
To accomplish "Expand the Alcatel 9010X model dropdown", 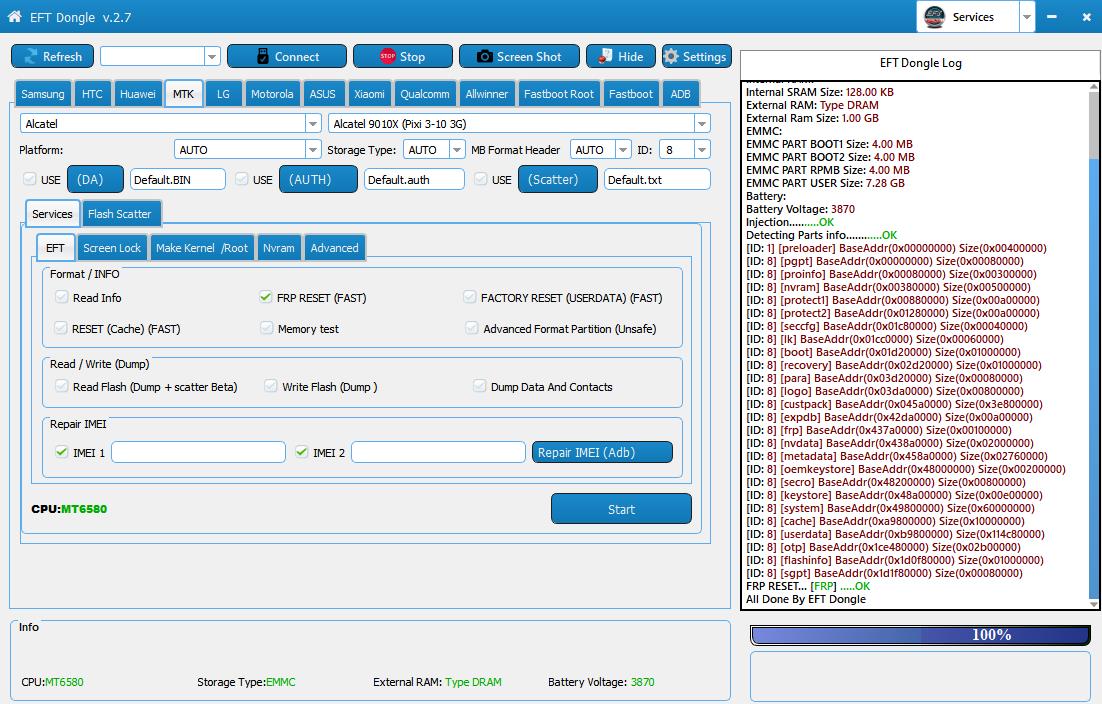I will pos(701,124).
